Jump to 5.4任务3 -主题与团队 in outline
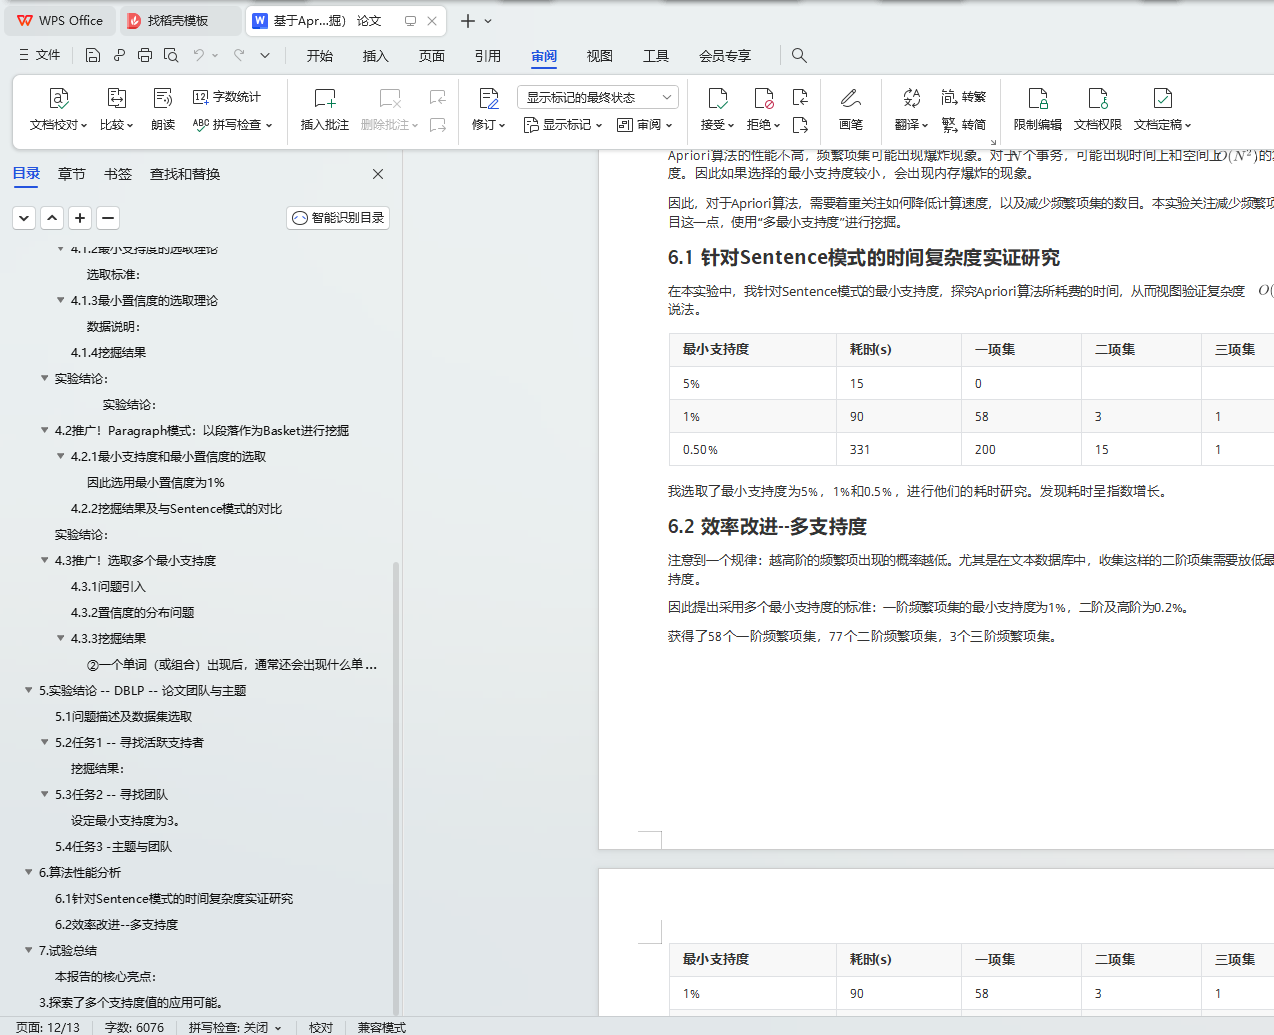1274x1035 pixels. pyautogui.click(x=113, y=847)
